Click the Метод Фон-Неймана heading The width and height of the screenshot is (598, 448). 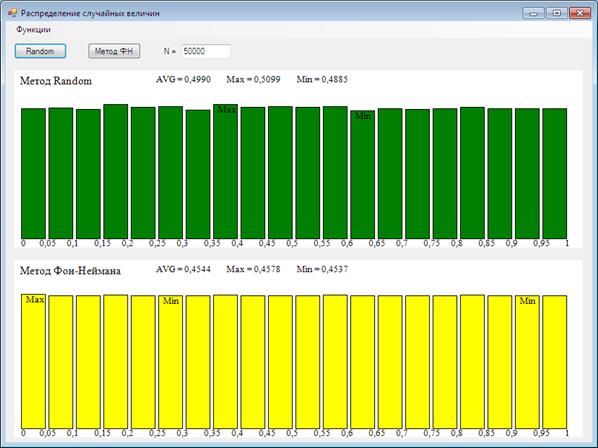[x=70, y=271]
